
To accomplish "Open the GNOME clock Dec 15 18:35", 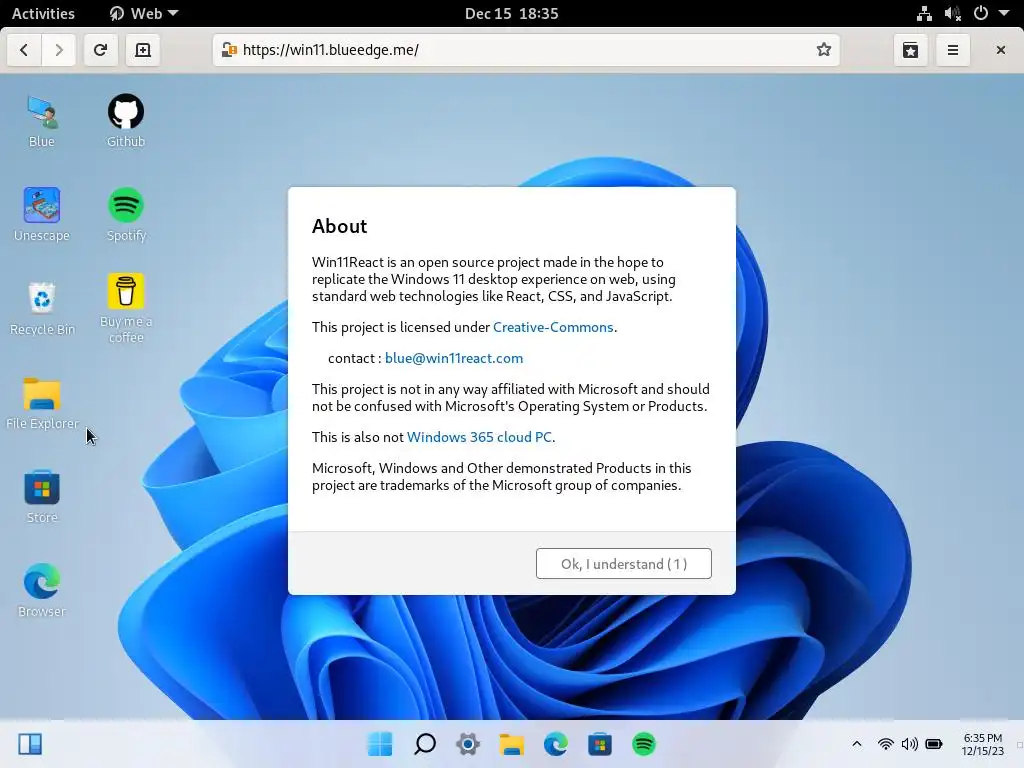I will [x=511, y=13].
